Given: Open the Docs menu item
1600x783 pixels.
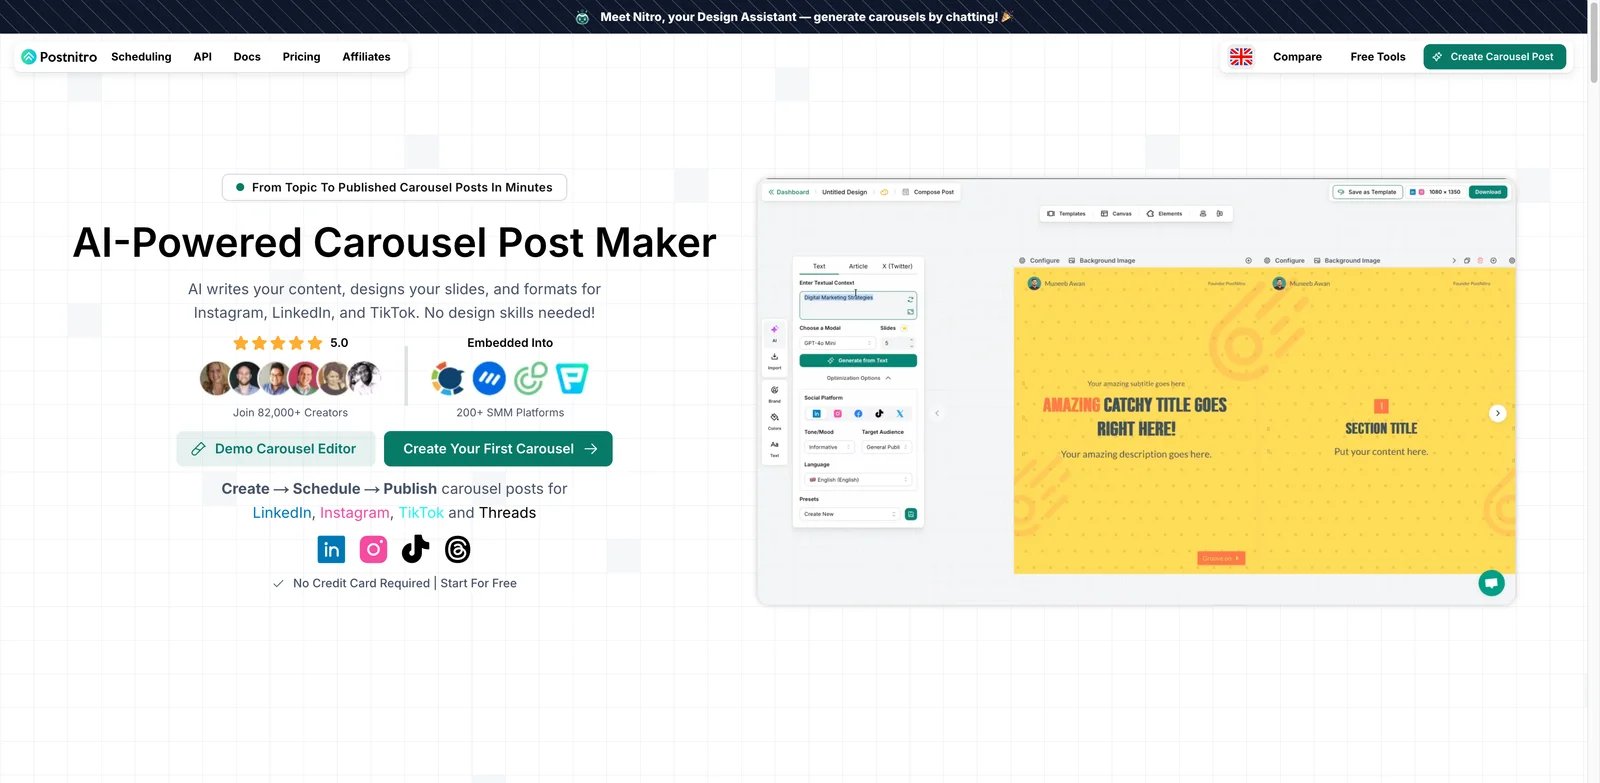Looking at the screenshot, I should (247, 57).
